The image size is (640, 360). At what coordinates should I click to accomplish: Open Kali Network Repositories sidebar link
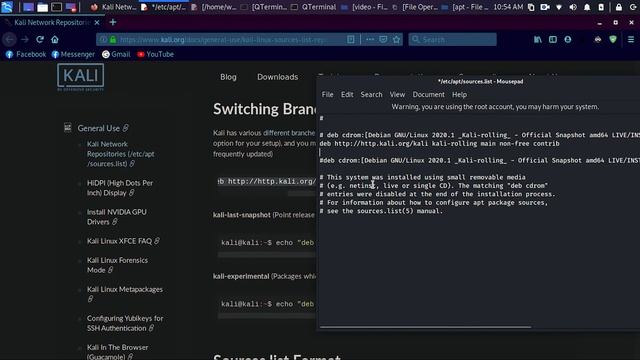click(x=121, y=154)
